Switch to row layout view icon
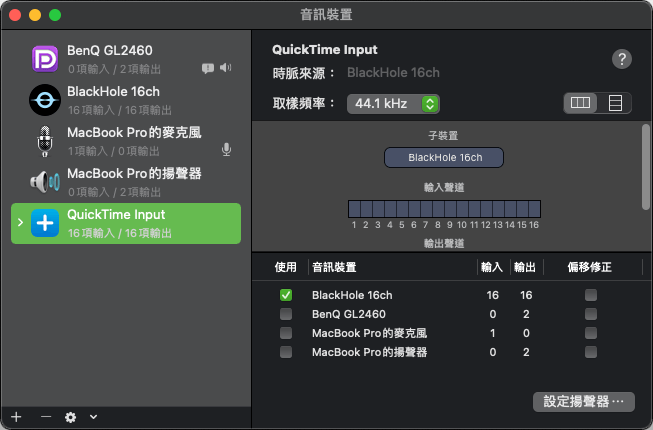This screenshot has height=430, width=653. (615, 103)
